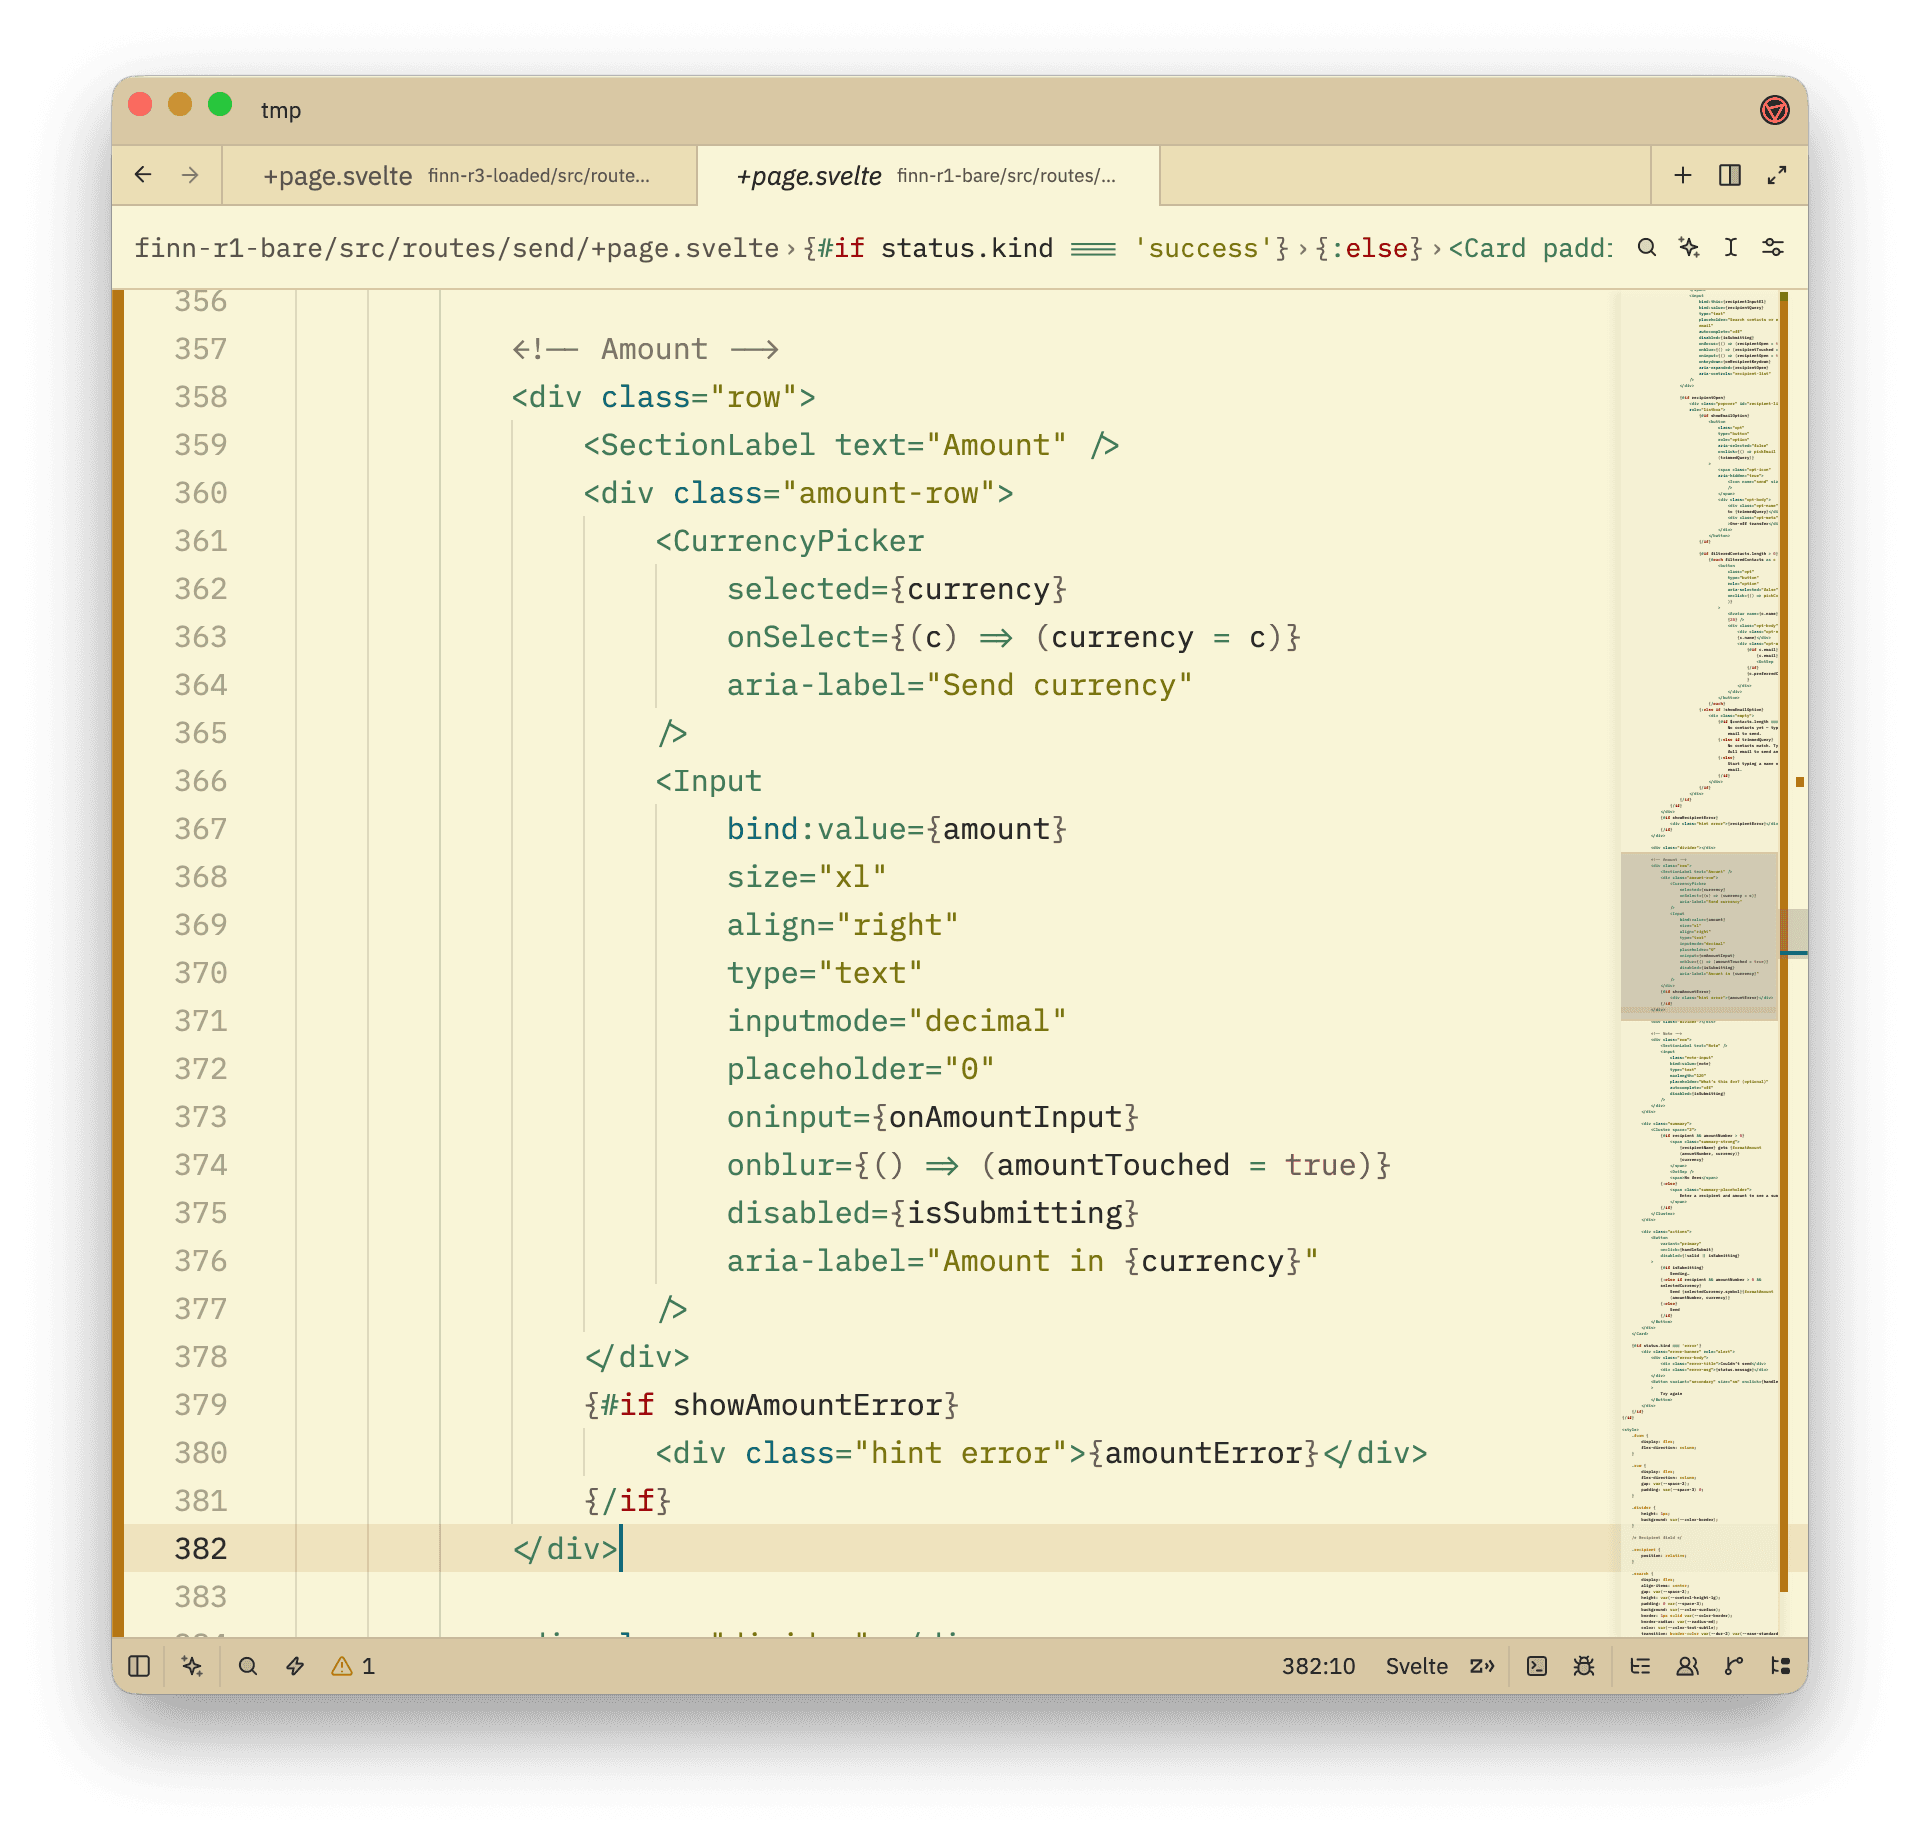Click the <Card padd: breadcrumb segment
The image size is (1920, 1842).
click(1530, 248)
